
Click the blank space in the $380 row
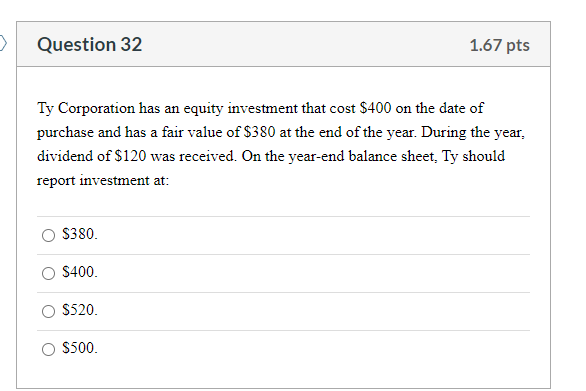(314, 235)
